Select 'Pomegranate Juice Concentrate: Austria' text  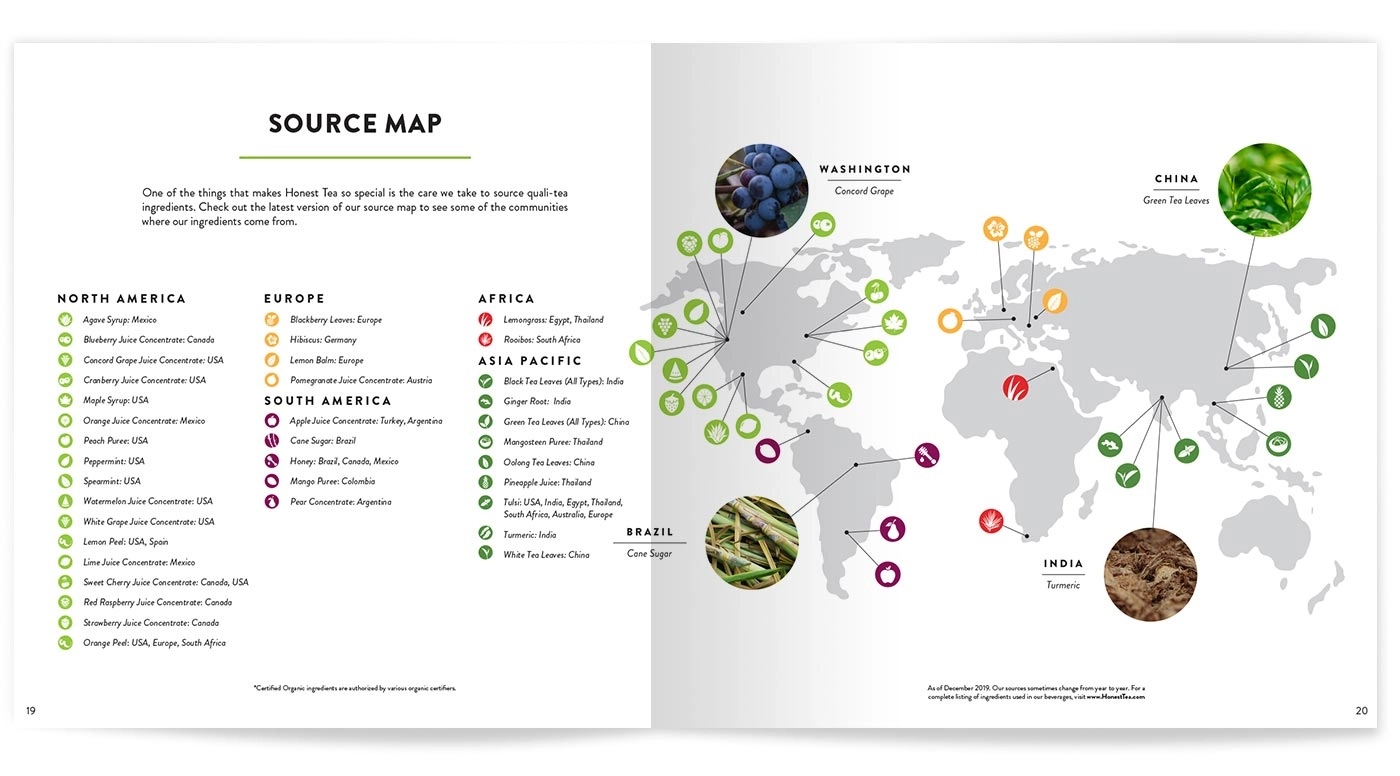tap(361, 380)
